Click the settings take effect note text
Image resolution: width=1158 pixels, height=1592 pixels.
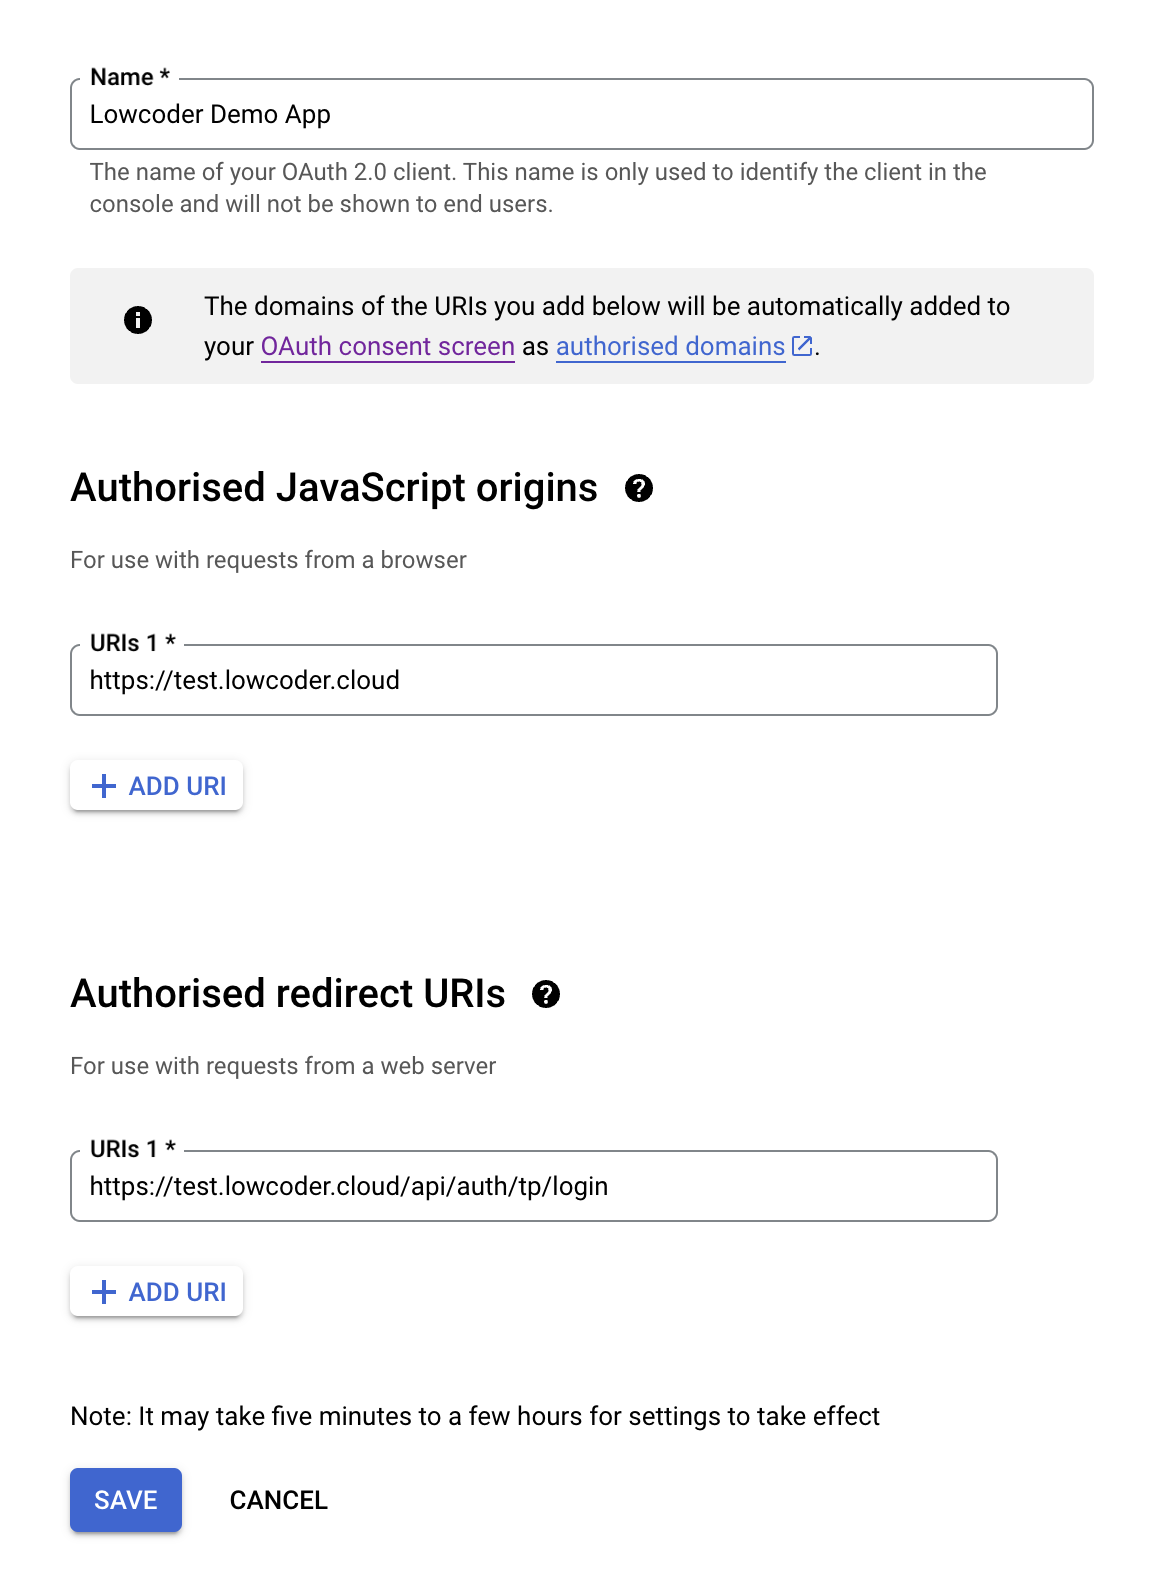pyautogui.click(x=475, y=1416)
